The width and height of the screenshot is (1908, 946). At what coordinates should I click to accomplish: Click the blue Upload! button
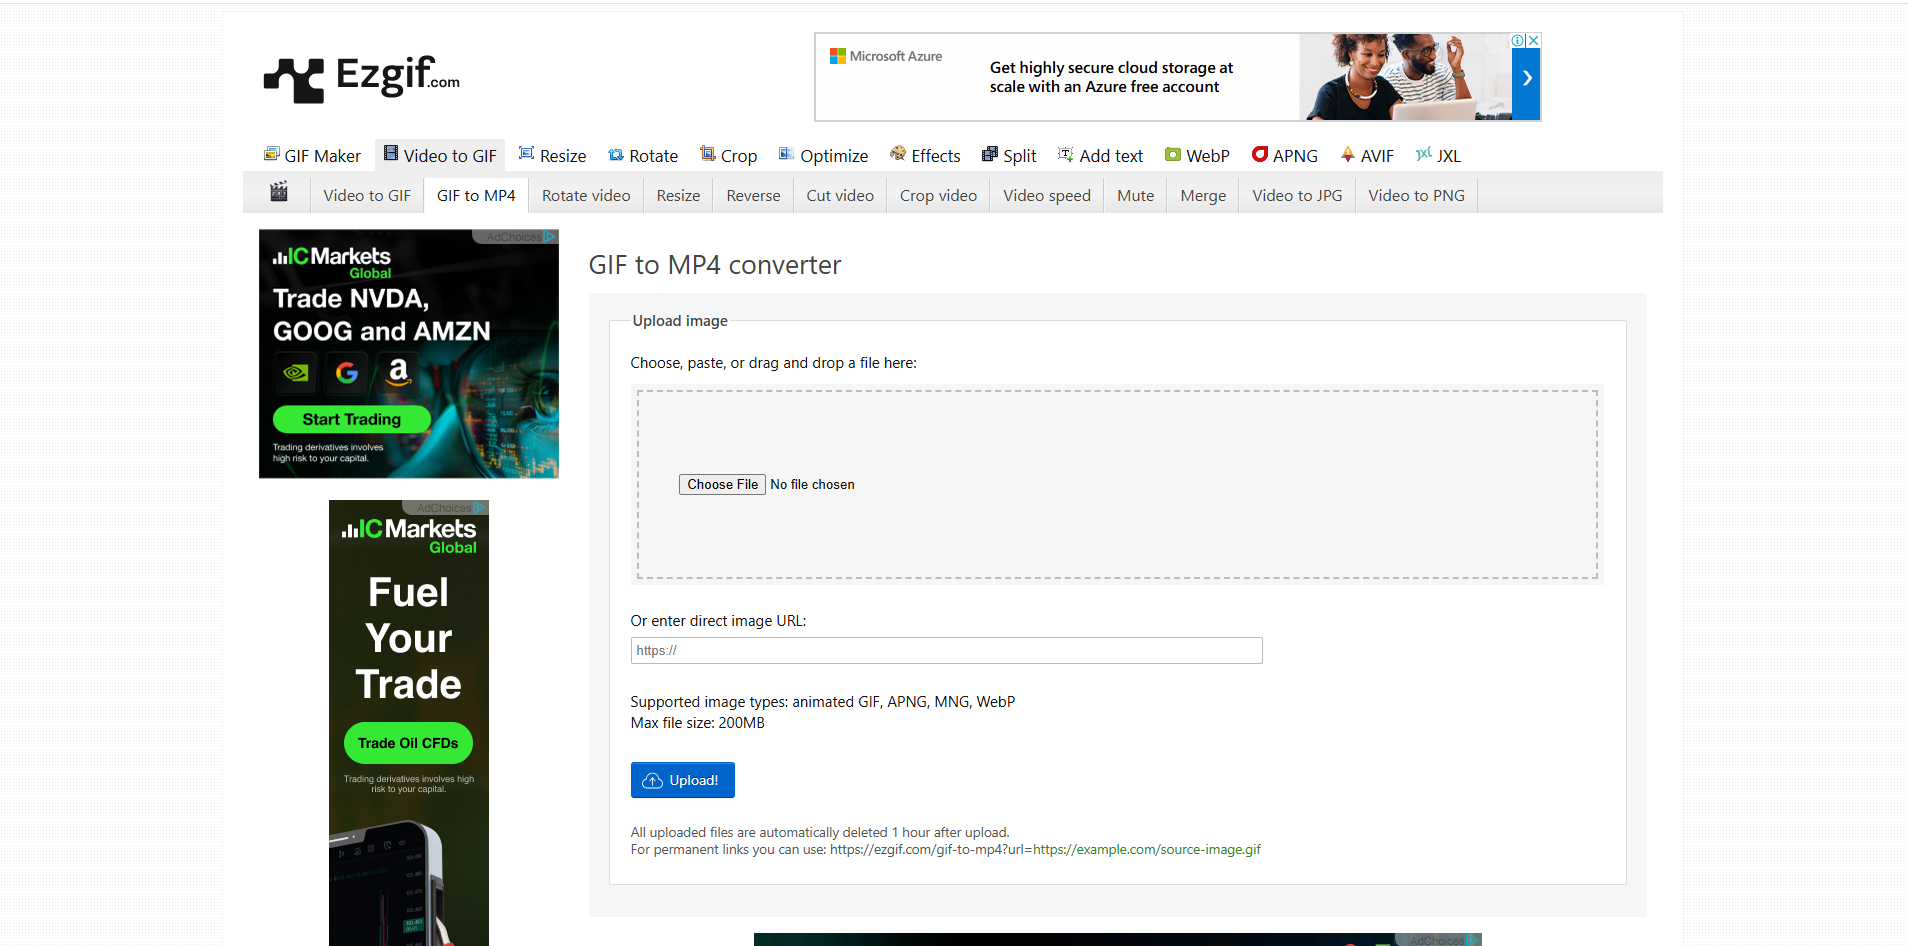click(683, 780)
